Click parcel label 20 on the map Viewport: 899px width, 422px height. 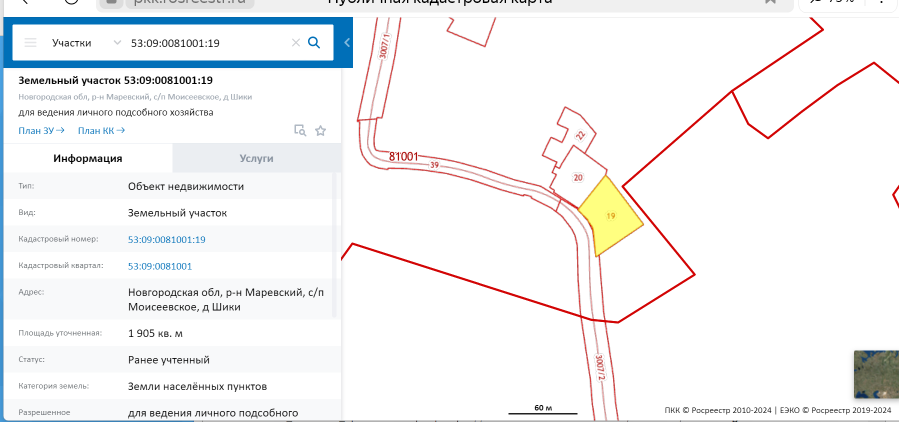pos(578,177)
